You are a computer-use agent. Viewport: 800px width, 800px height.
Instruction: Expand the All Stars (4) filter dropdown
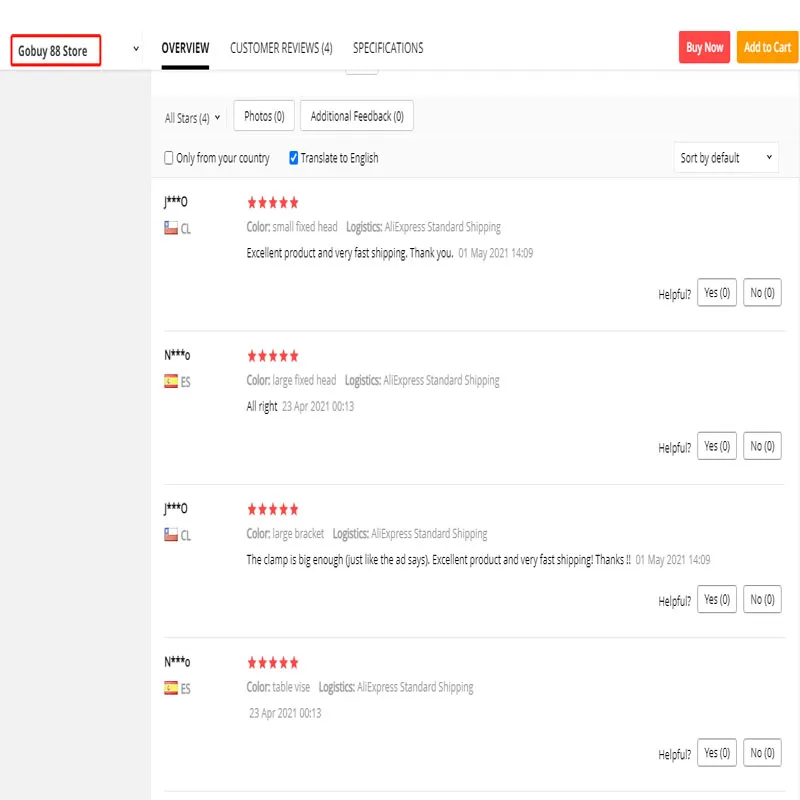[x=192, y=118]
